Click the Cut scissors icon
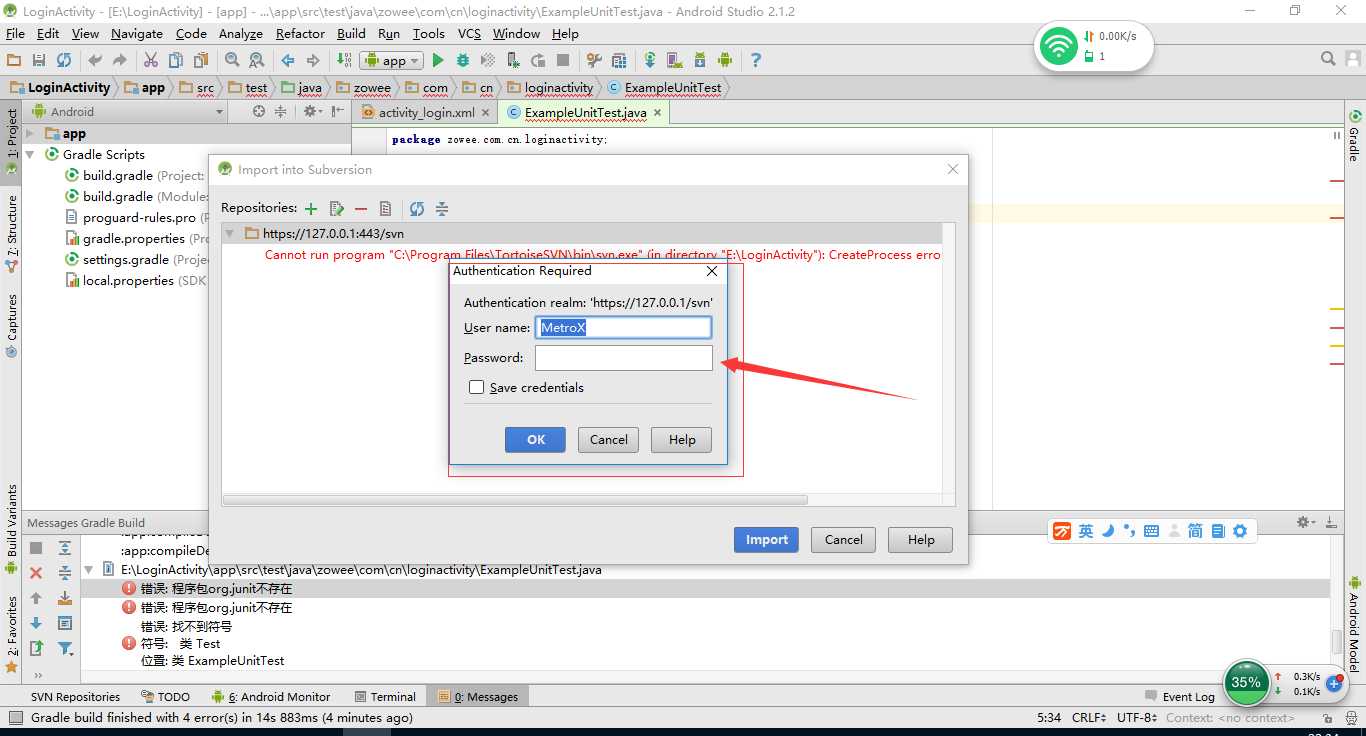This screenshot has height=736, width=1366. (x=151, y=60)
